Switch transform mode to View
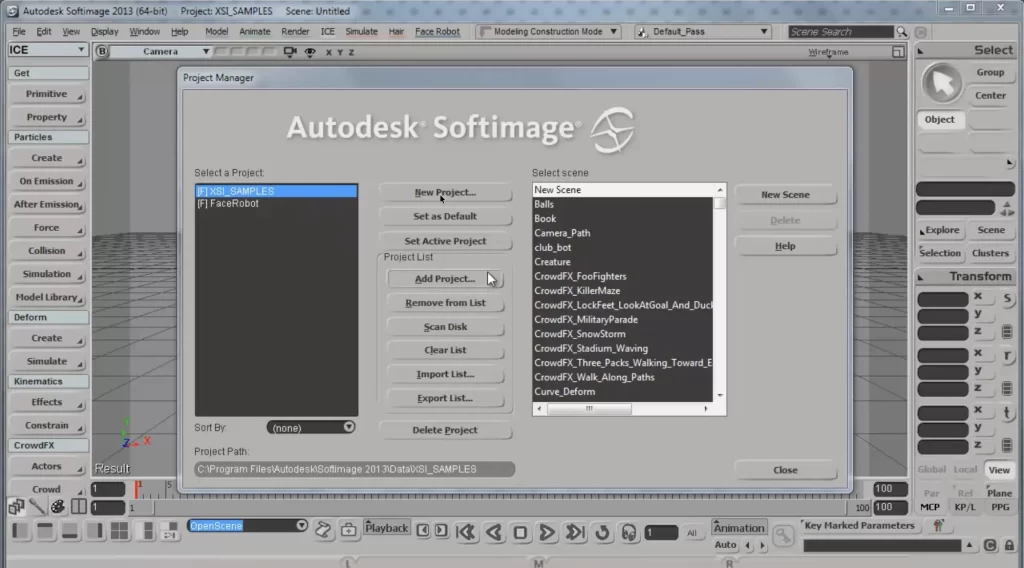The height and width of the screenshot is (568, 1024). click(999, 469)
